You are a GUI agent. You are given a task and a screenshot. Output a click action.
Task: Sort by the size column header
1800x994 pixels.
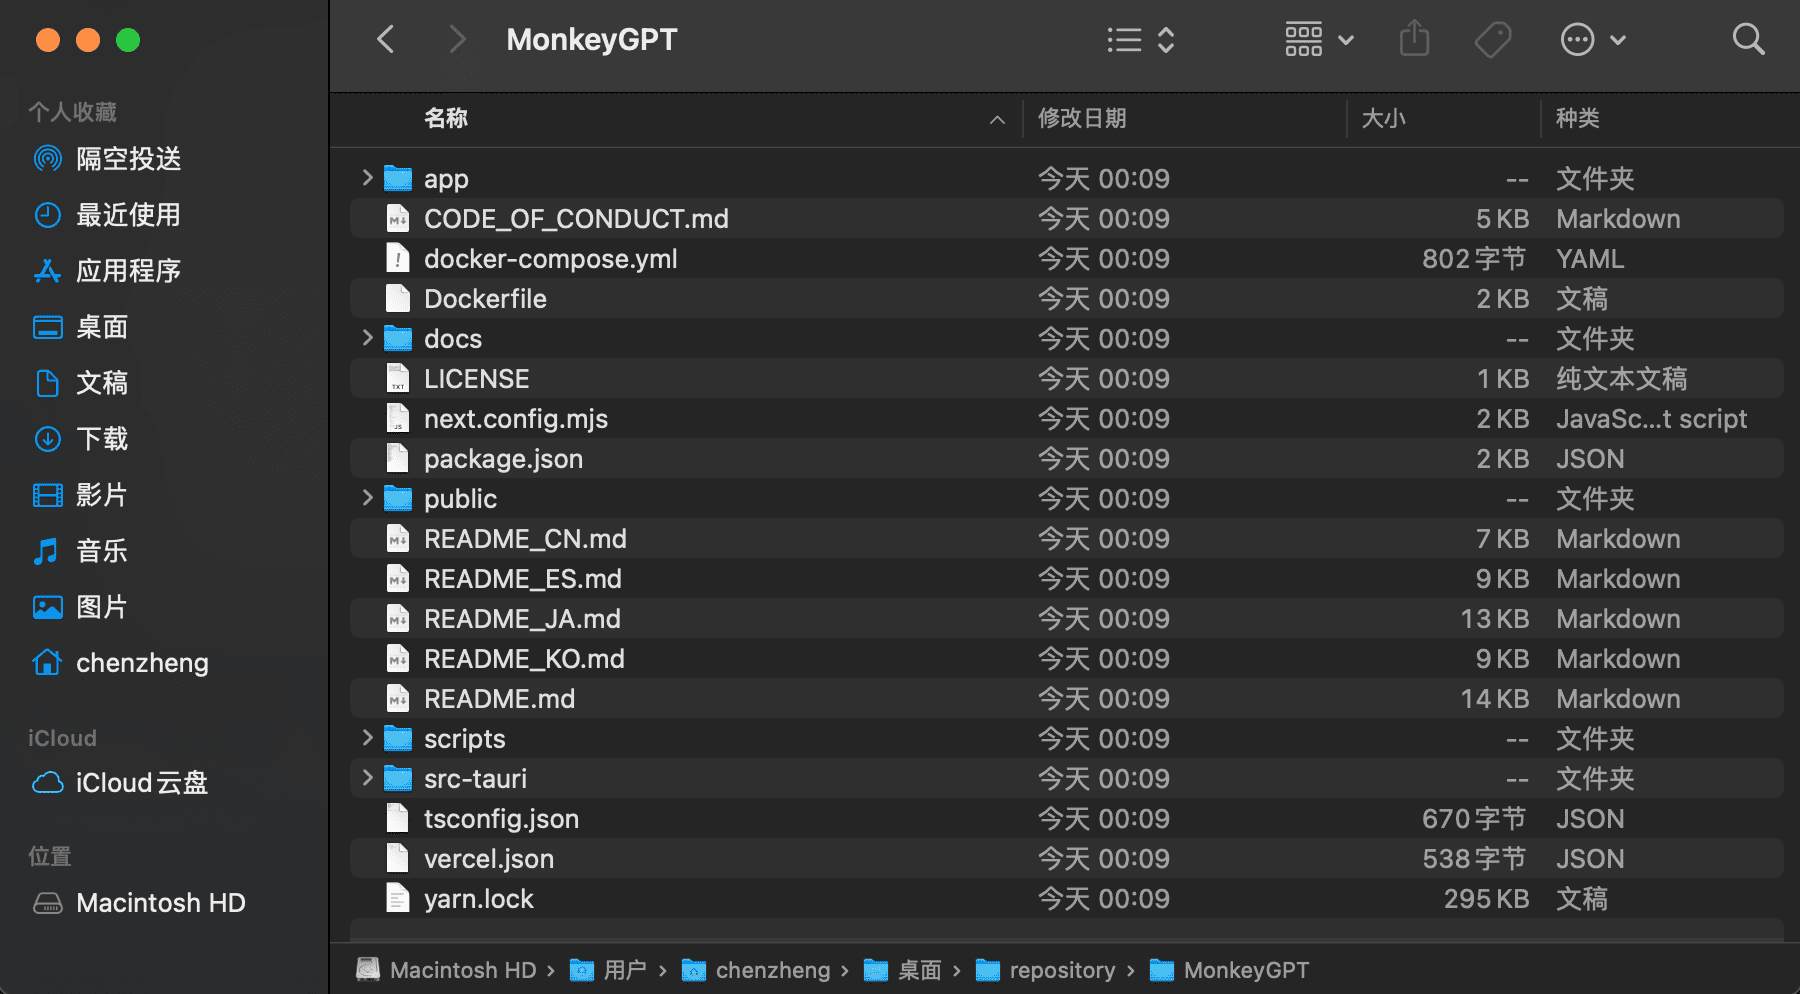coord(1383,118)
